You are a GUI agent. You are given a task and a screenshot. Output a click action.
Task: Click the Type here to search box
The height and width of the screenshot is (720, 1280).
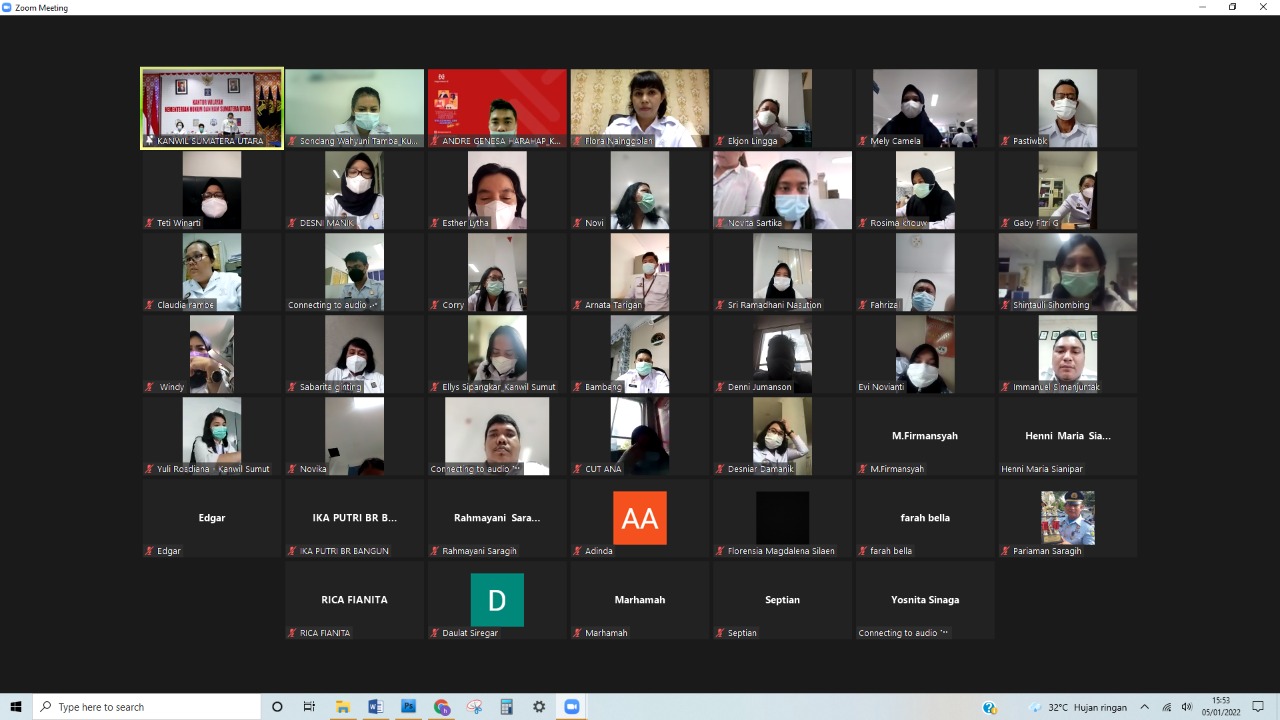point(147,707)
